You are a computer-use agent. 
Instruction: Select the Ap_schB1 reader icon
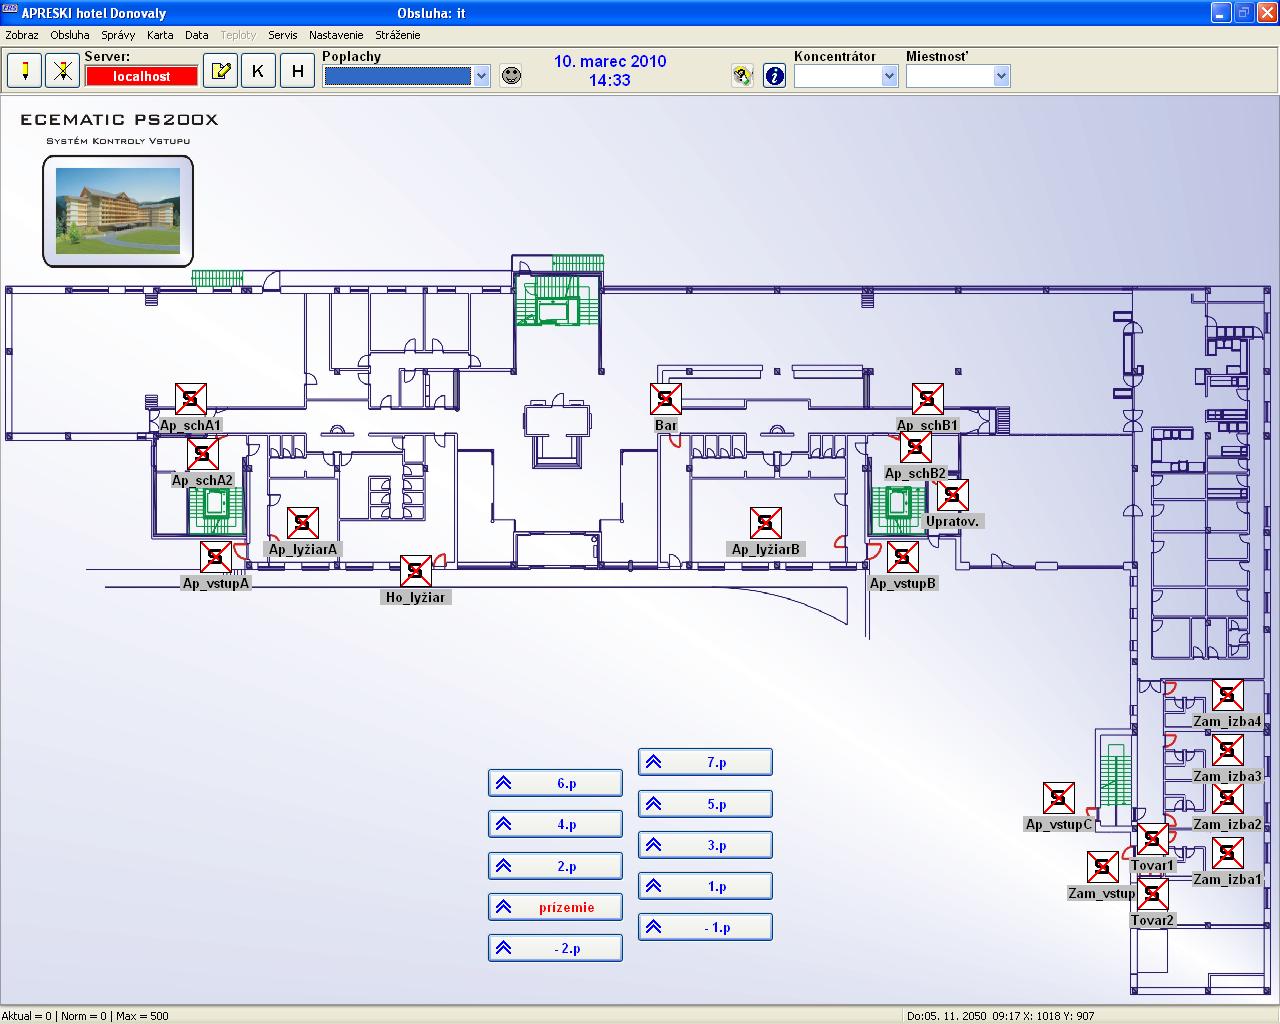[928, 399]
